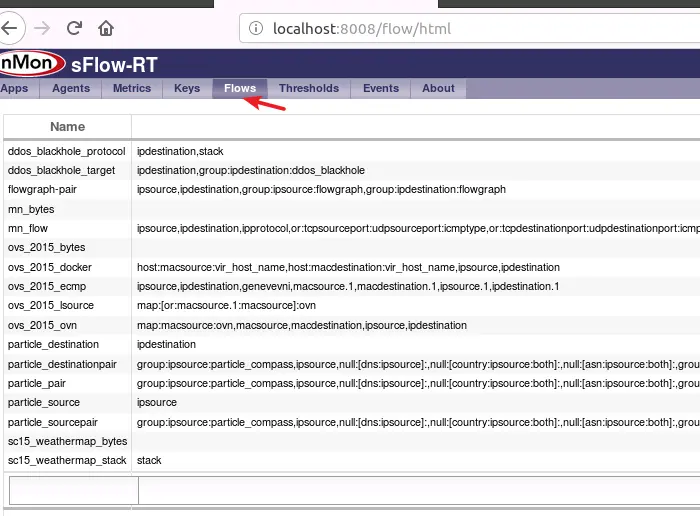Viewport: 700px width, 516px height.
Task: Select the ovs_2015_ovn flow name
Action: (x=42, y=325)
